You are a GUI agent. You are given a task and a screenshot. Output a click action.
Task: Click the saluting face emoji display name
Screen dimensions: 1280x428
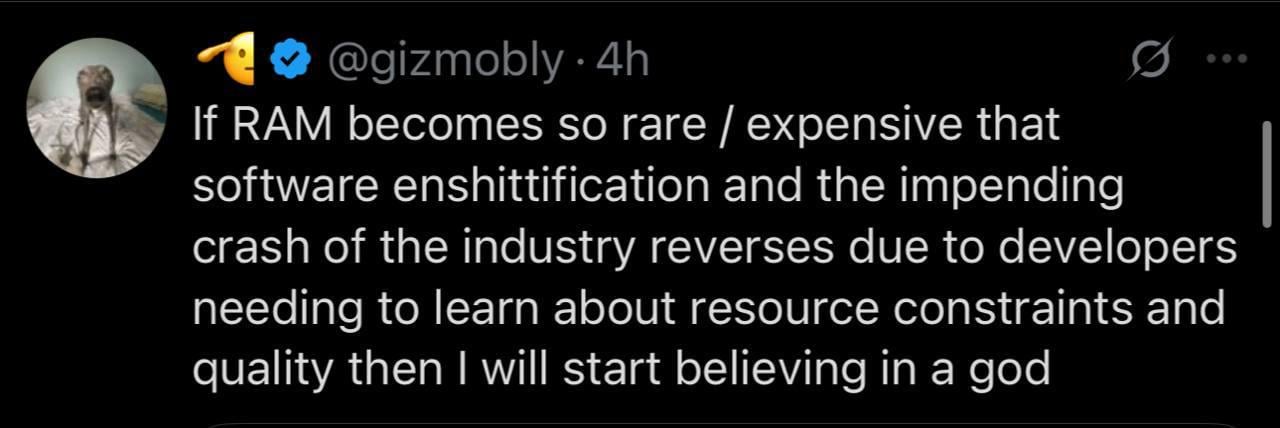227,61
